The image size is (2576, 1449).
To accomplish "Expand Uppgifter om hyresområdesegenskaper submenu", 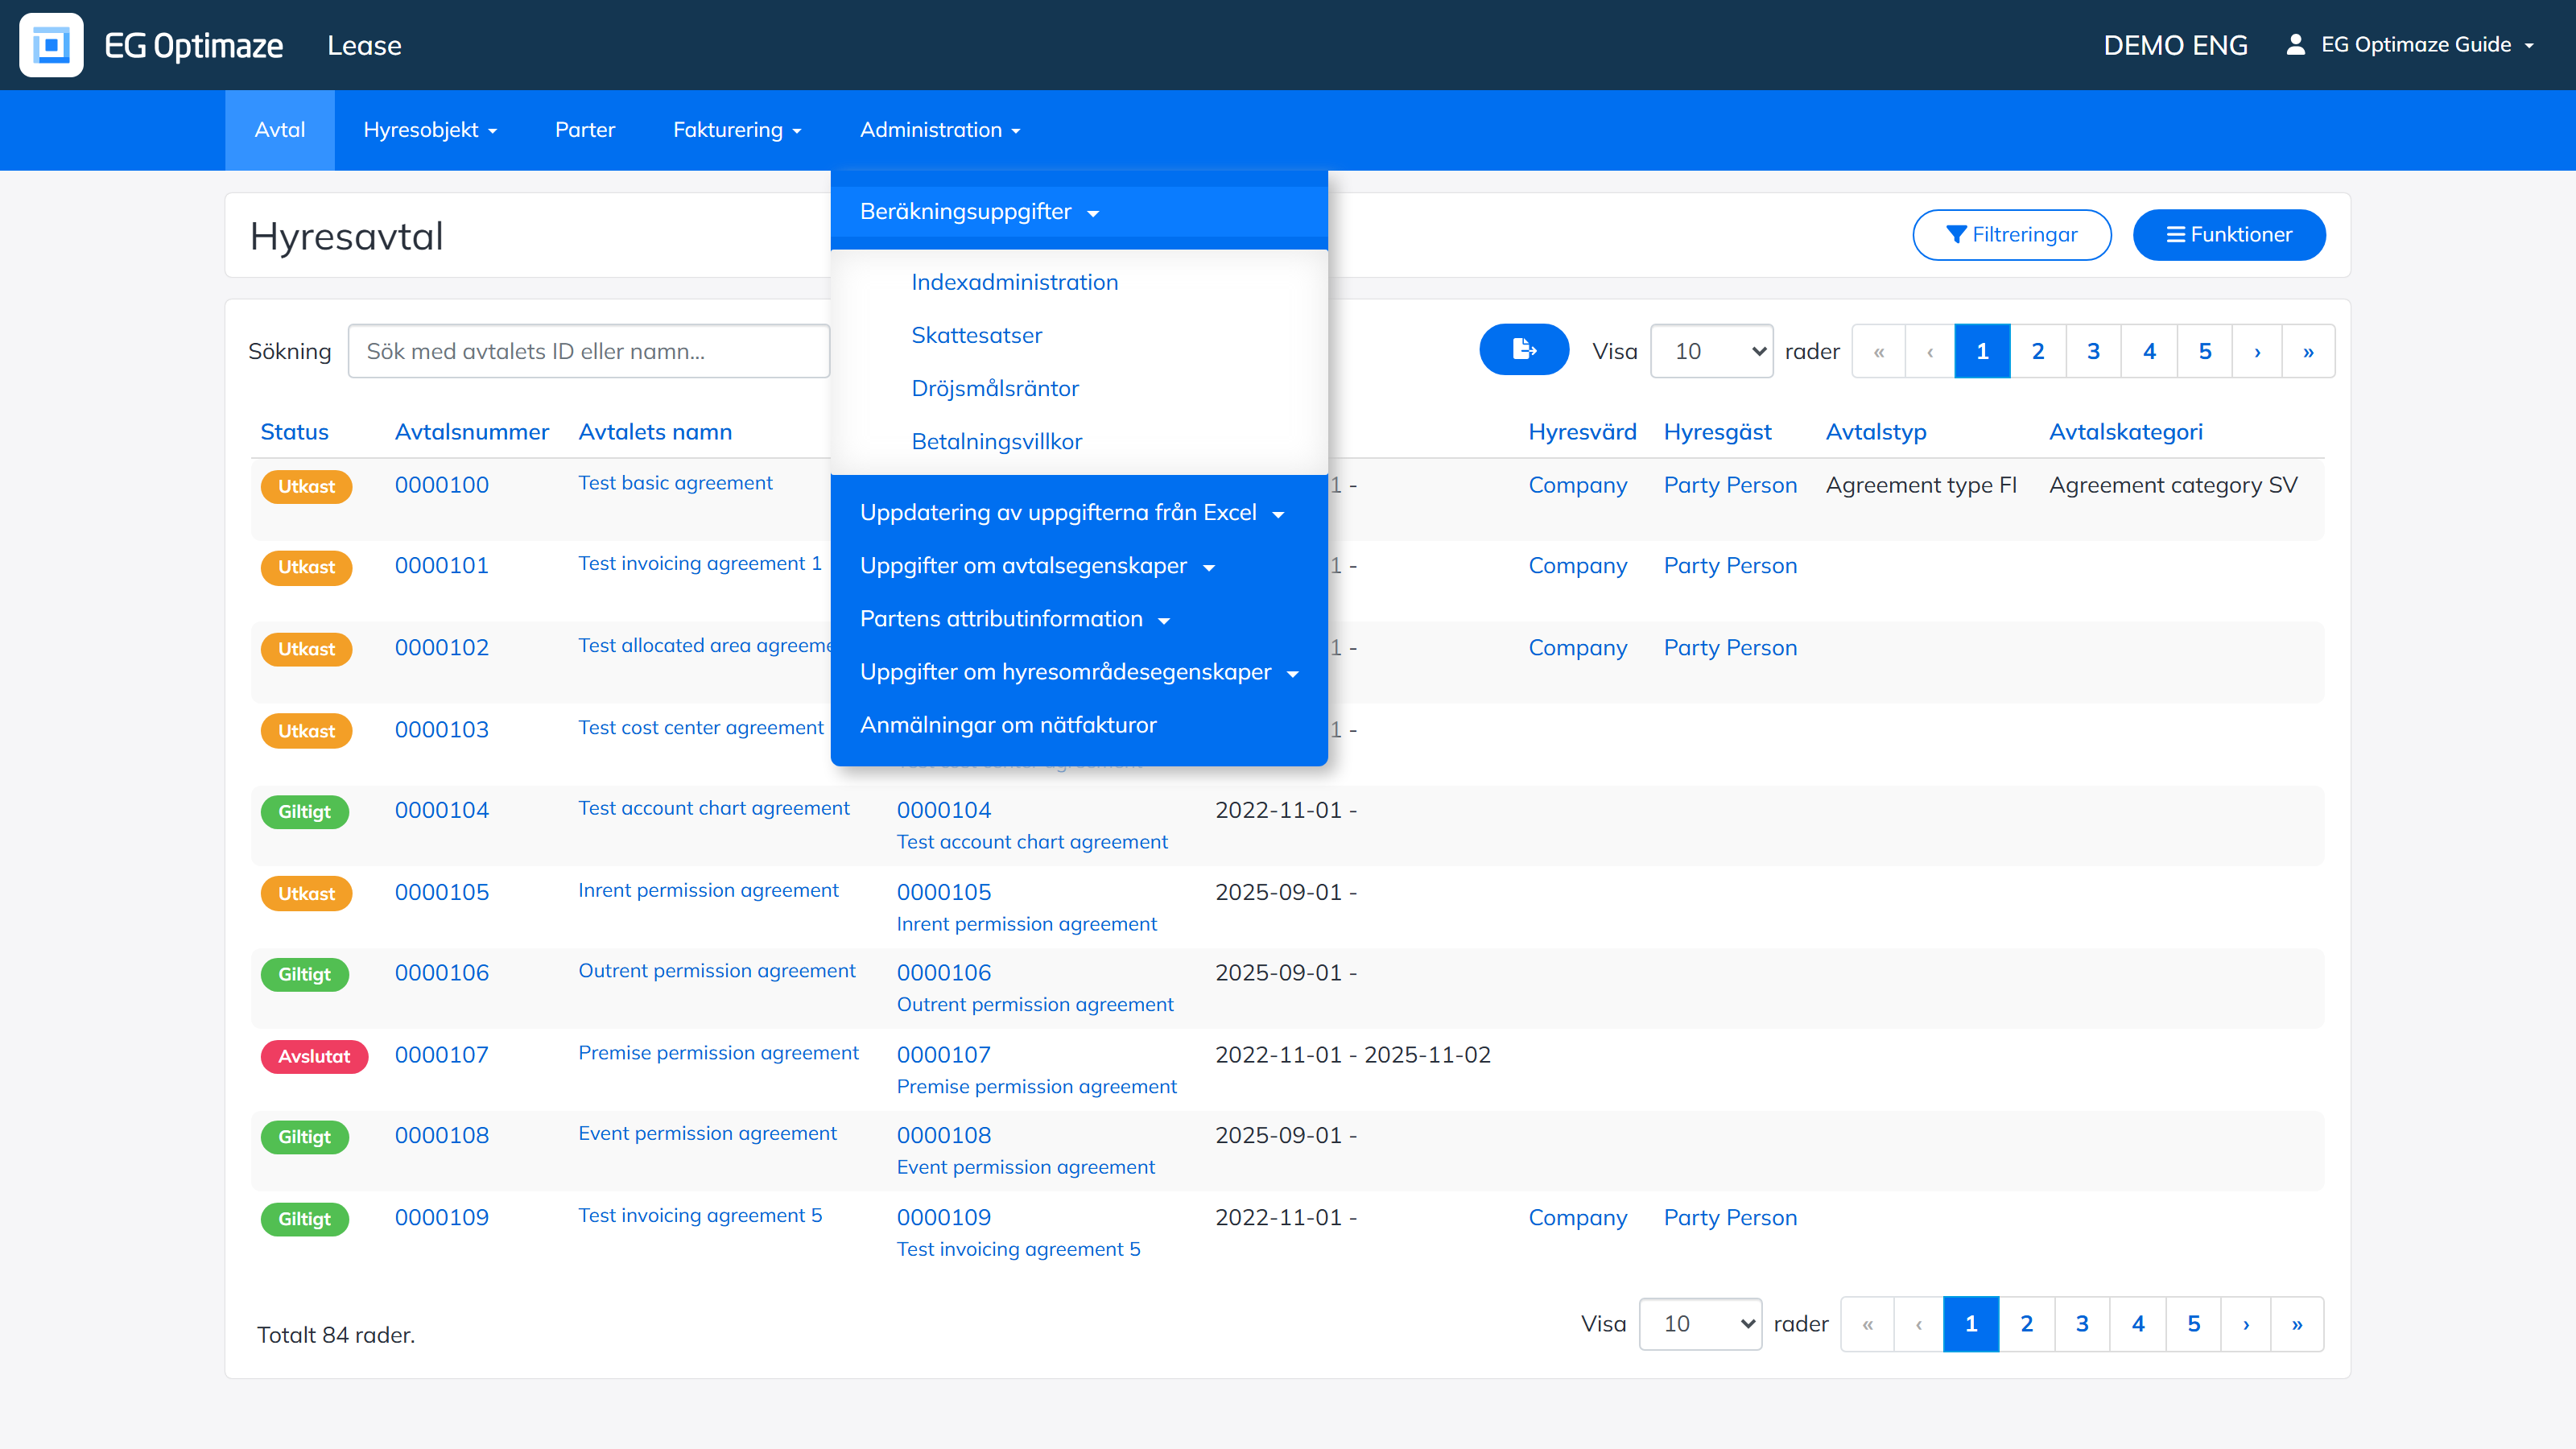I will [x=1079, y=672].
